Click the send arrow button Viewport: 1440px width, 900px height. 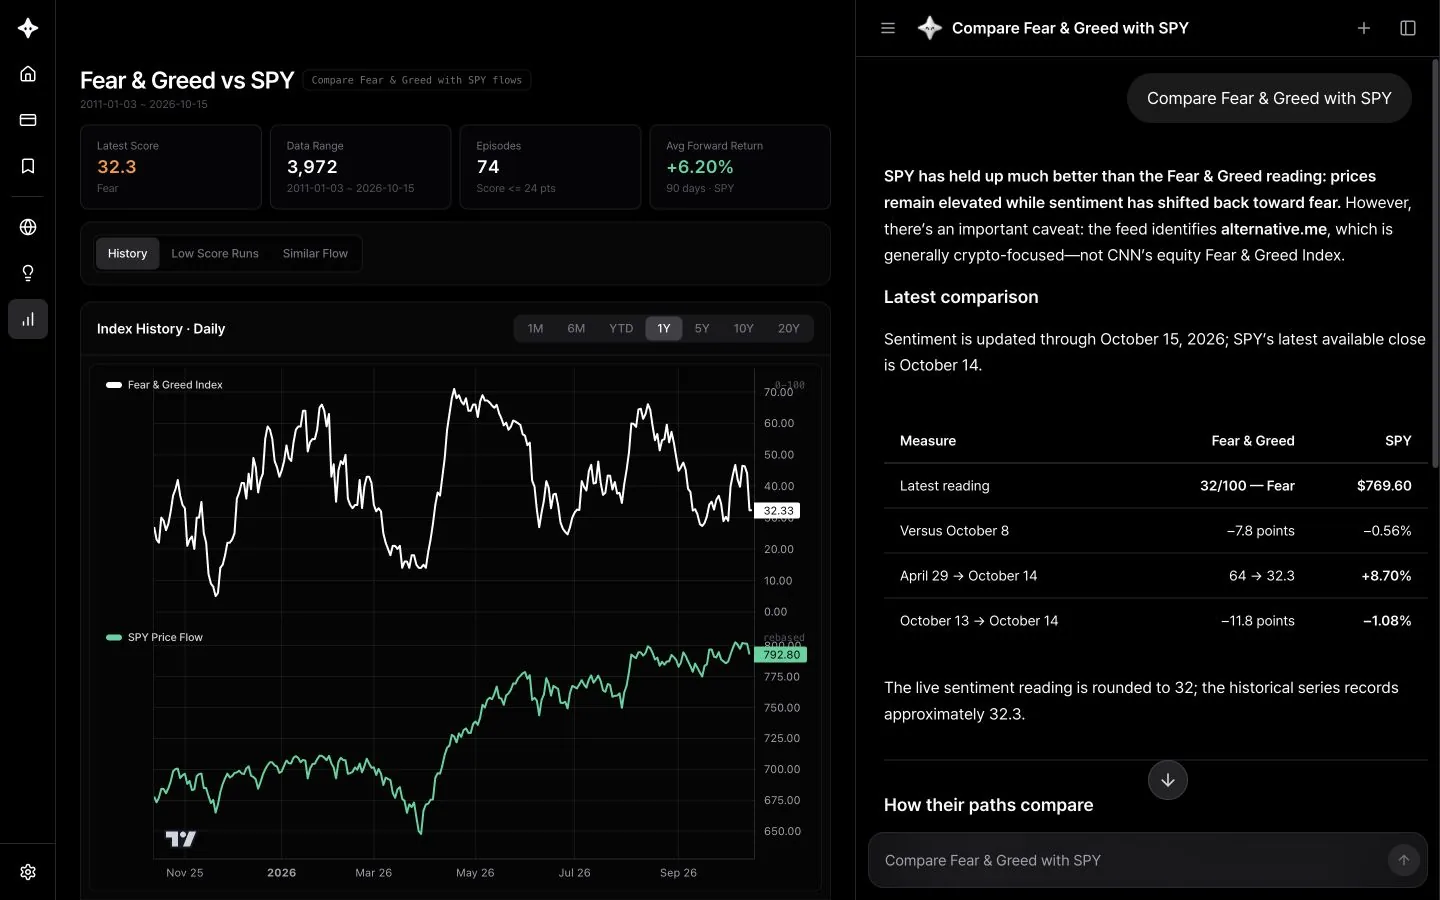tap(1404, 860)
